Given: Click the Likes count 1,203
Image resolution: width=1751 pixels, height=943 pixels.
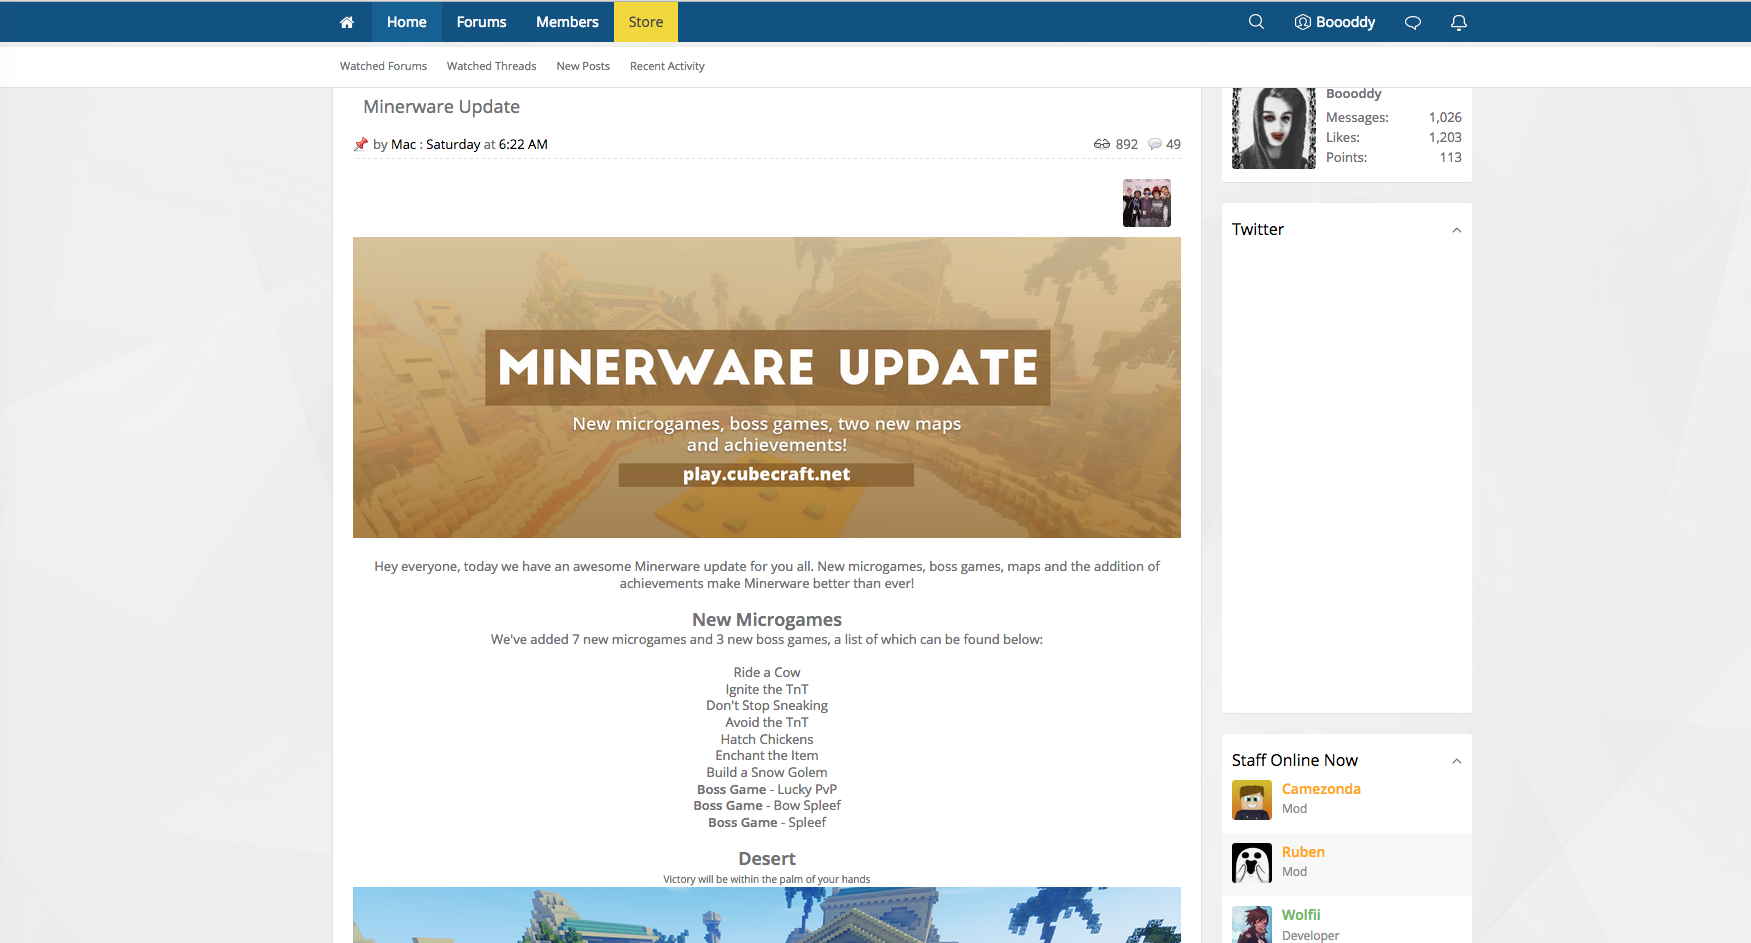Looking at the screenshot, I should click(x=1445, y=137).
